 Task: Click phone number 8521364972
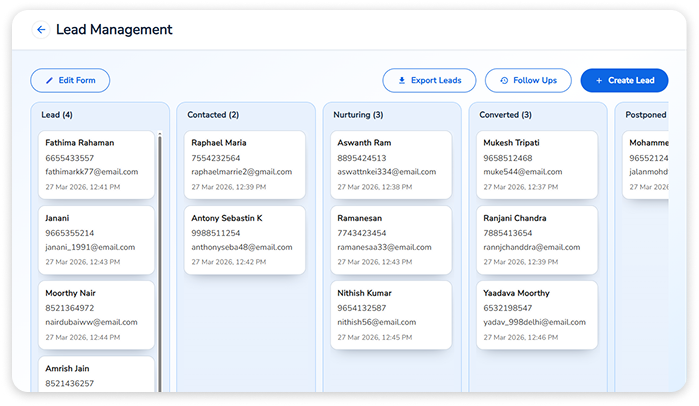[70, 308]
